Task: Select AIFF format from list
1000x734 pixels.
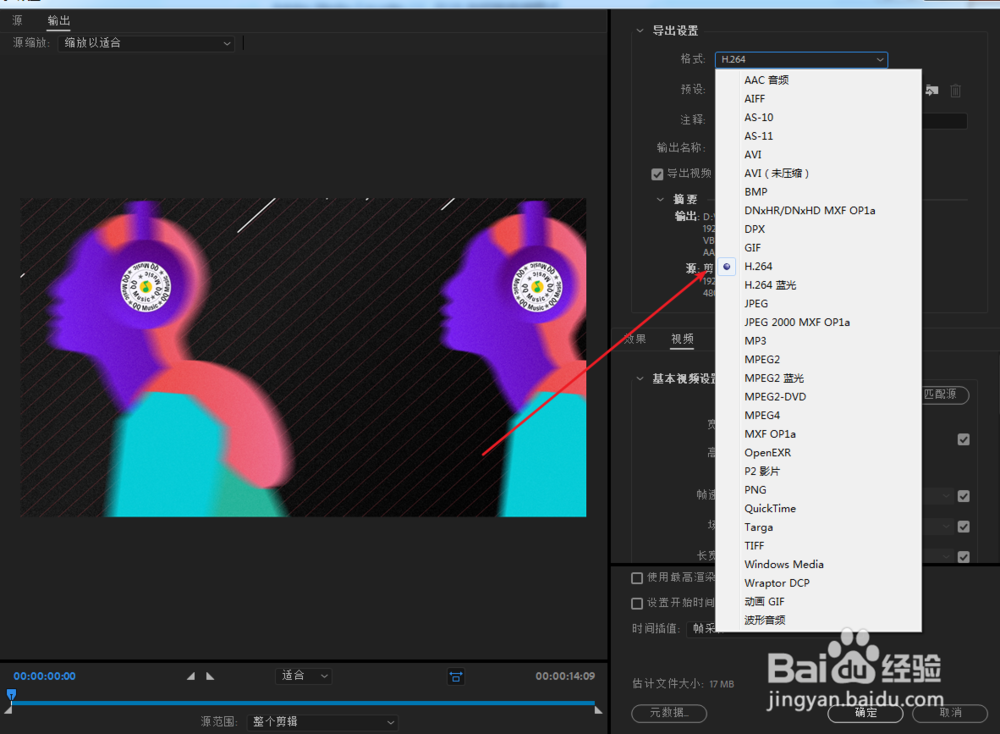Action: 818,99
